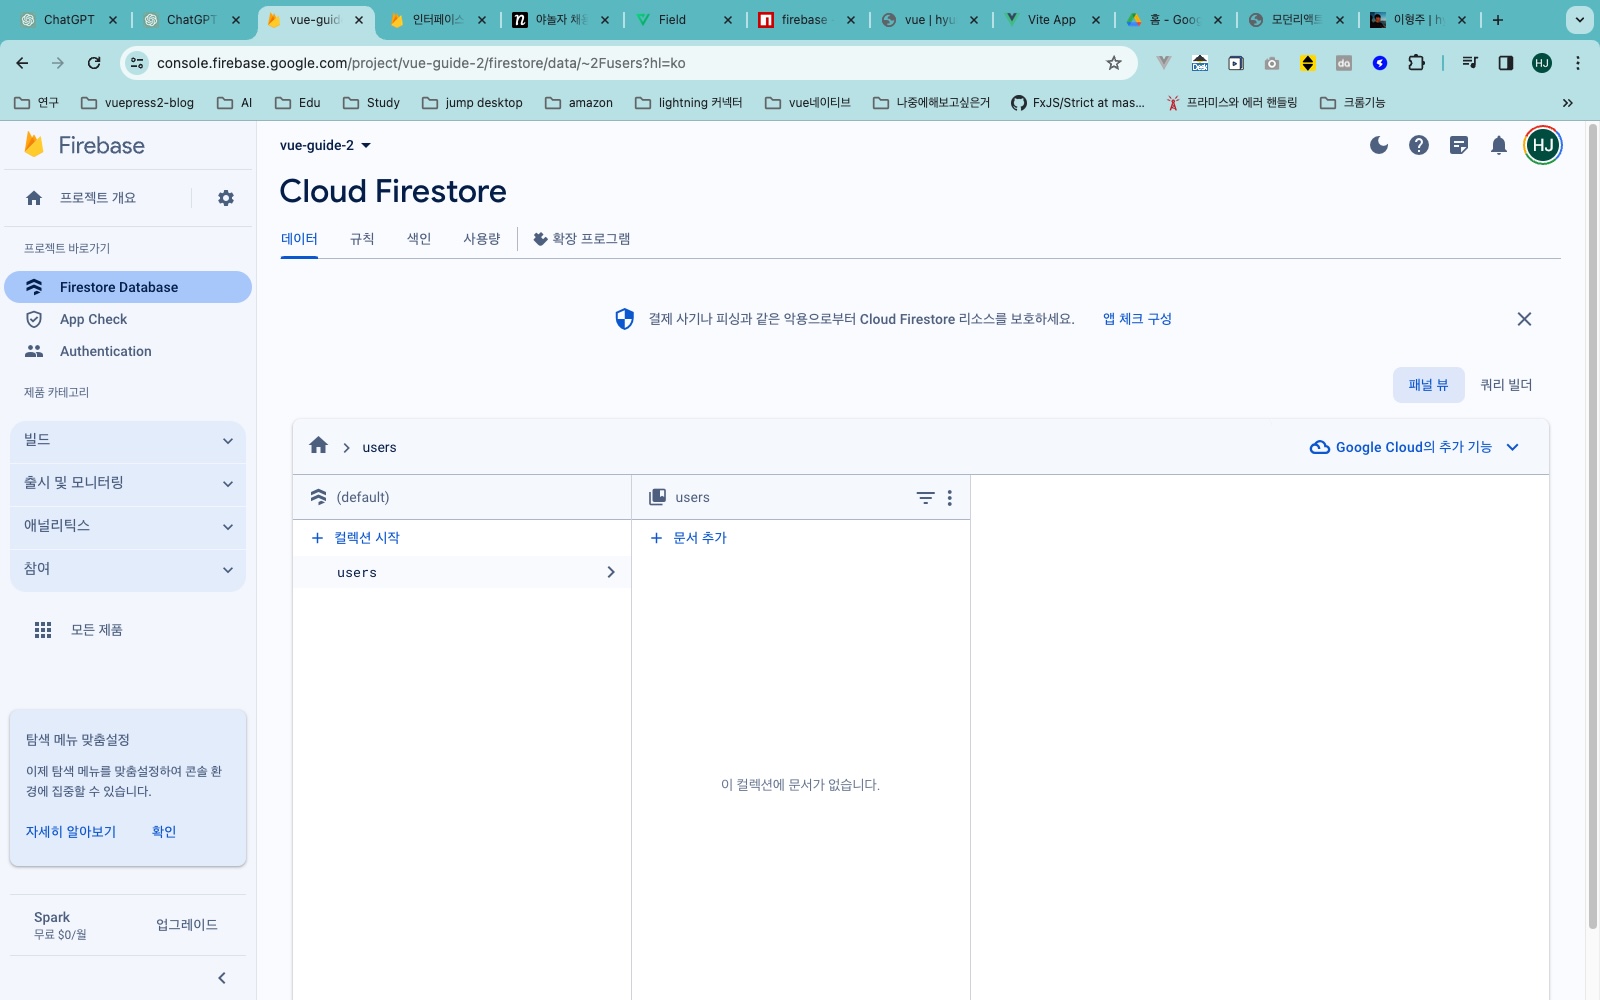The width and height of the screenshot is (1600, 1000).
Task: Reload the browser page
Action: pos(94,63)
